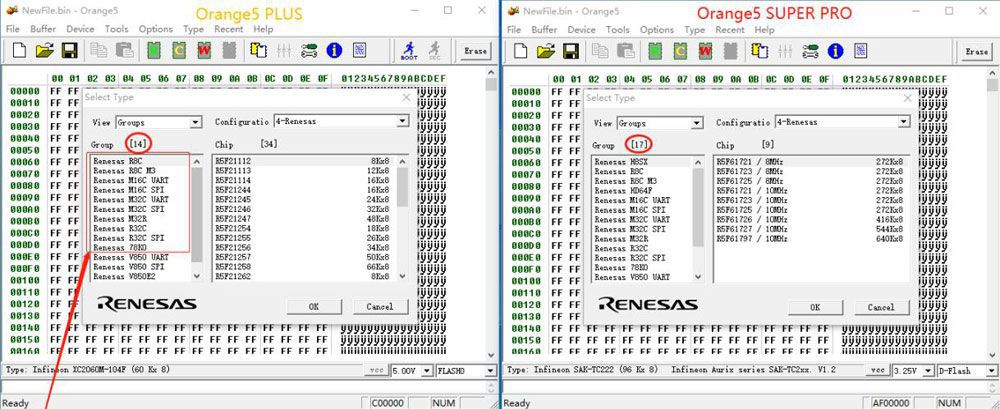Screen dimensions: 1000x409
Task: Click group list scrollbar in Orange5 PLUS dialog
Action: pos(197,217)
